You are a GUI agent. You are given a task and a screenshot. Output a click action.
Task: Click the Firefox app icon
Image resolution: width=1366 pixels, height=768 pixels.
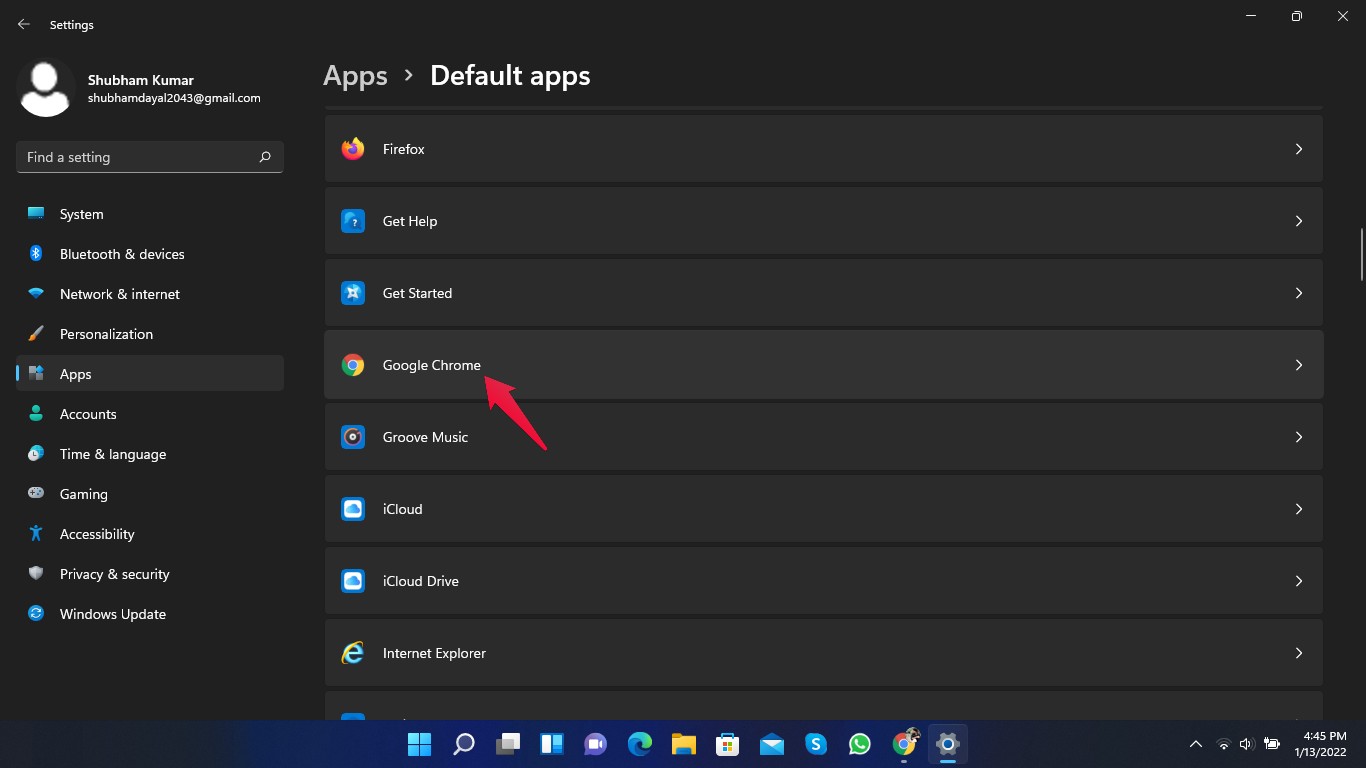(353, 149)
